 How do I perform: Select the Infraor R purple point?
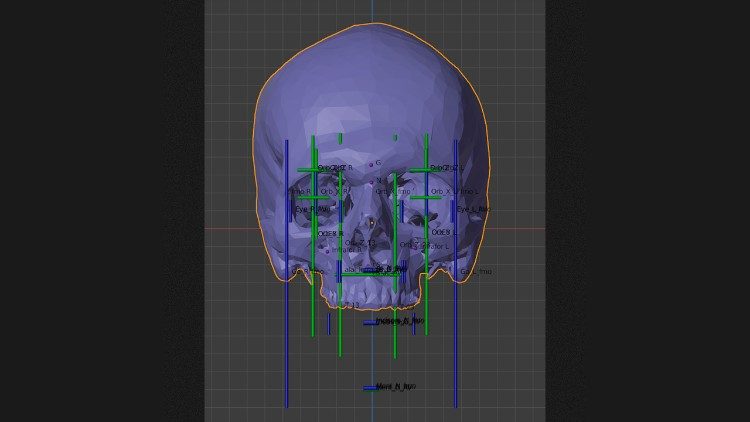(327, 251)
